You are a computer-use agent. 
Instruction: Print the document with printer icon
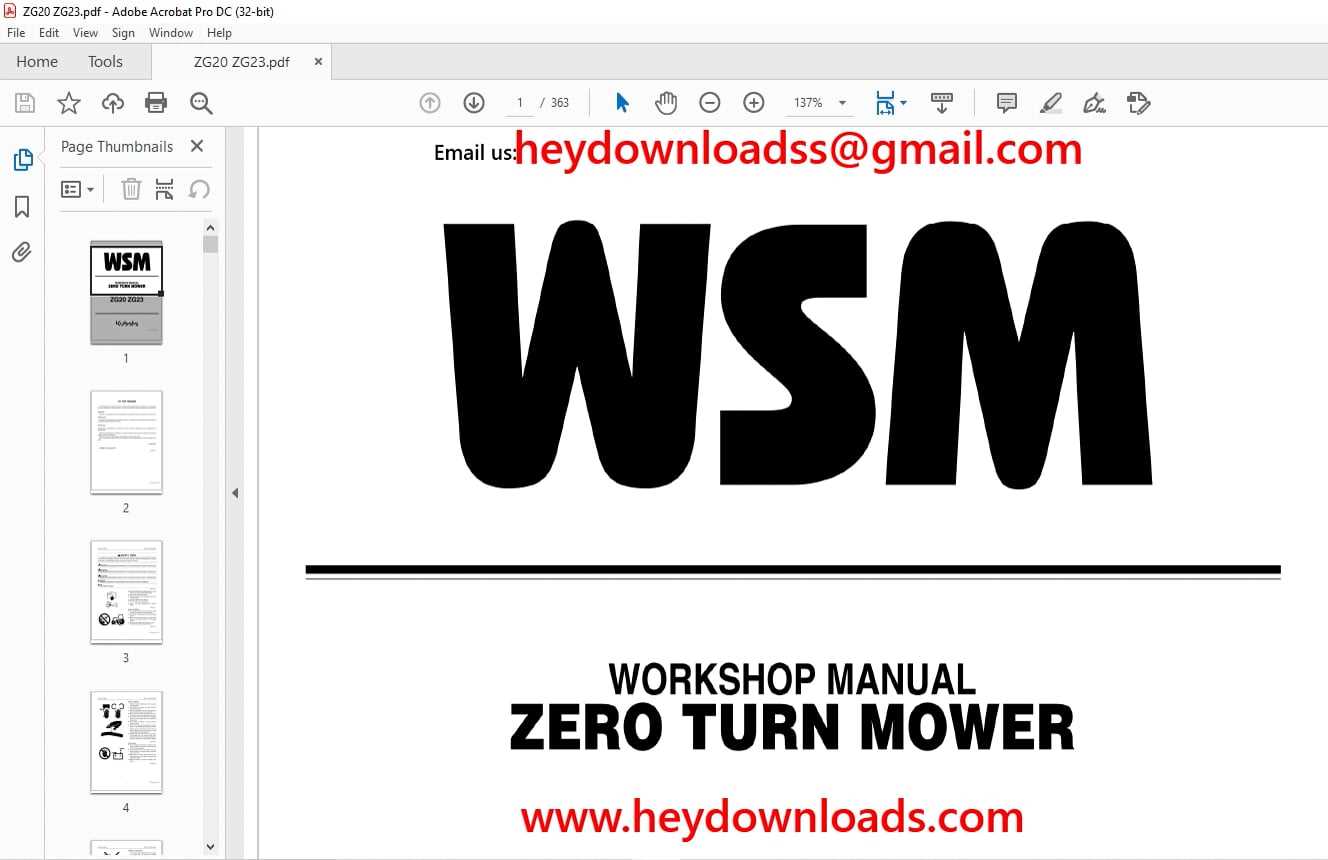coord(156,103)
